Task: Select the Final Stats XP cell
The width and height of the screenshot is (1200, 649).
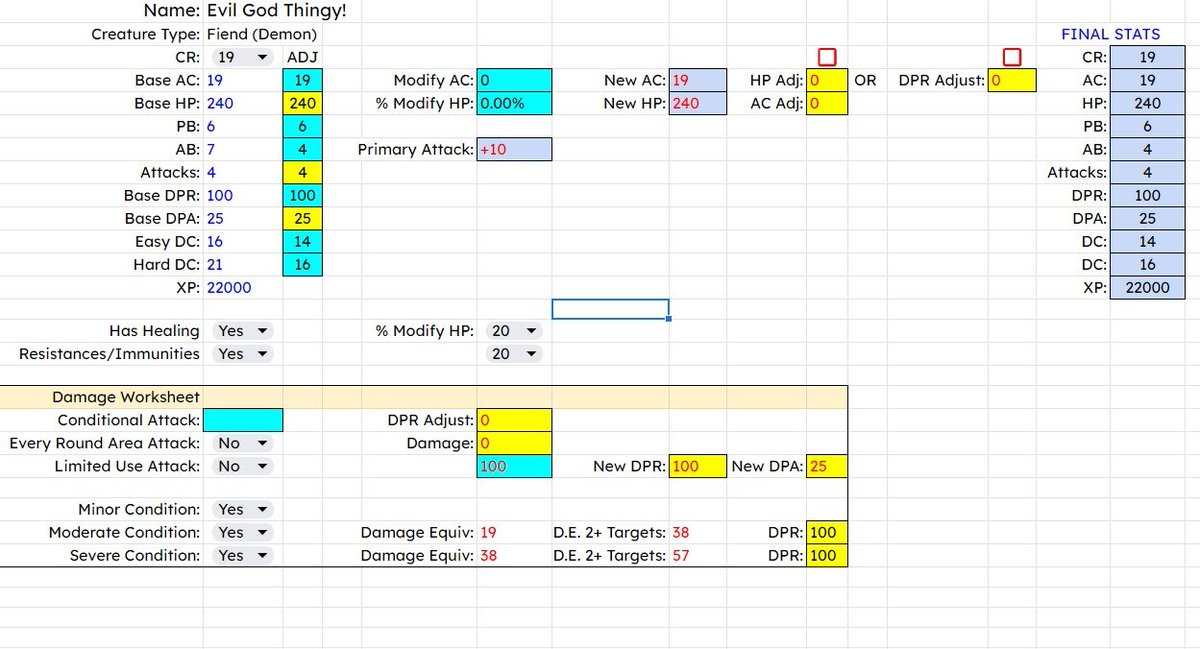Action: (x=1147, y=287)
